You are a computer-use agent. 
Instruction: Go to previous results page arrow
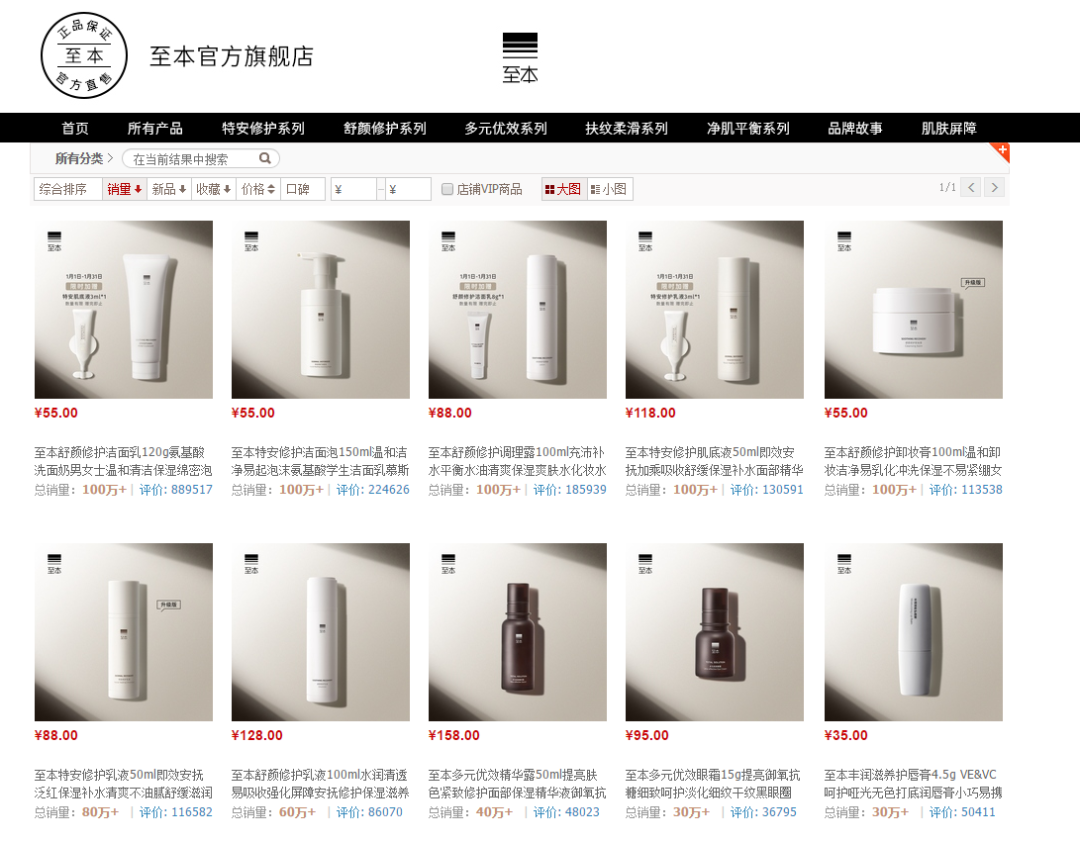point(970,187)
